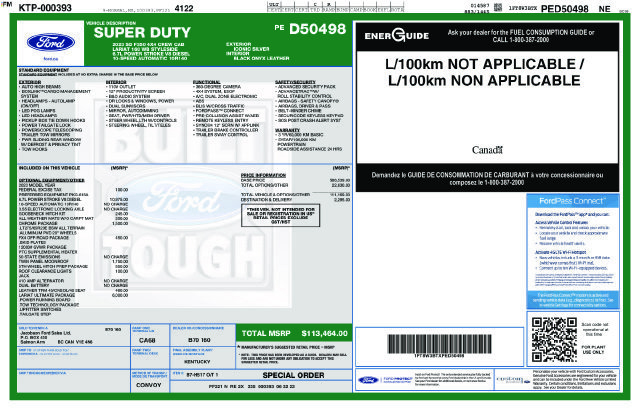Click the SPECIAL ORDER label
The image size is (640, 414).
pos(293,375)
